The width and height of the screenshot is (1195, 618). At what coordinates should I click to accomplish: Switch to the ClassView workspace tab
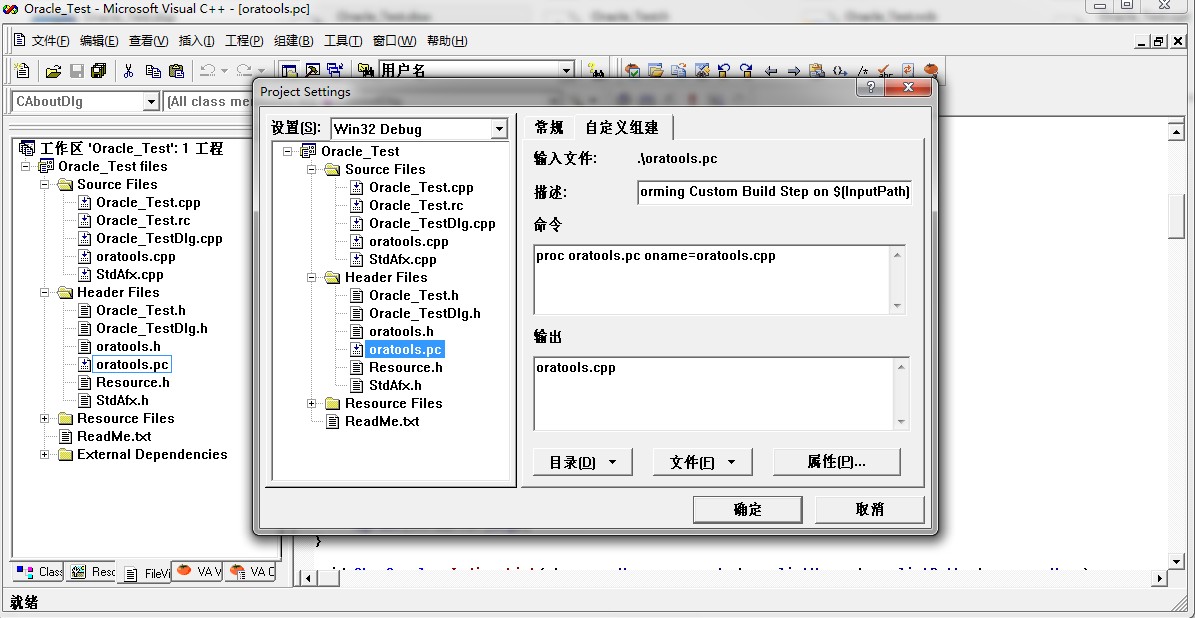40,572
